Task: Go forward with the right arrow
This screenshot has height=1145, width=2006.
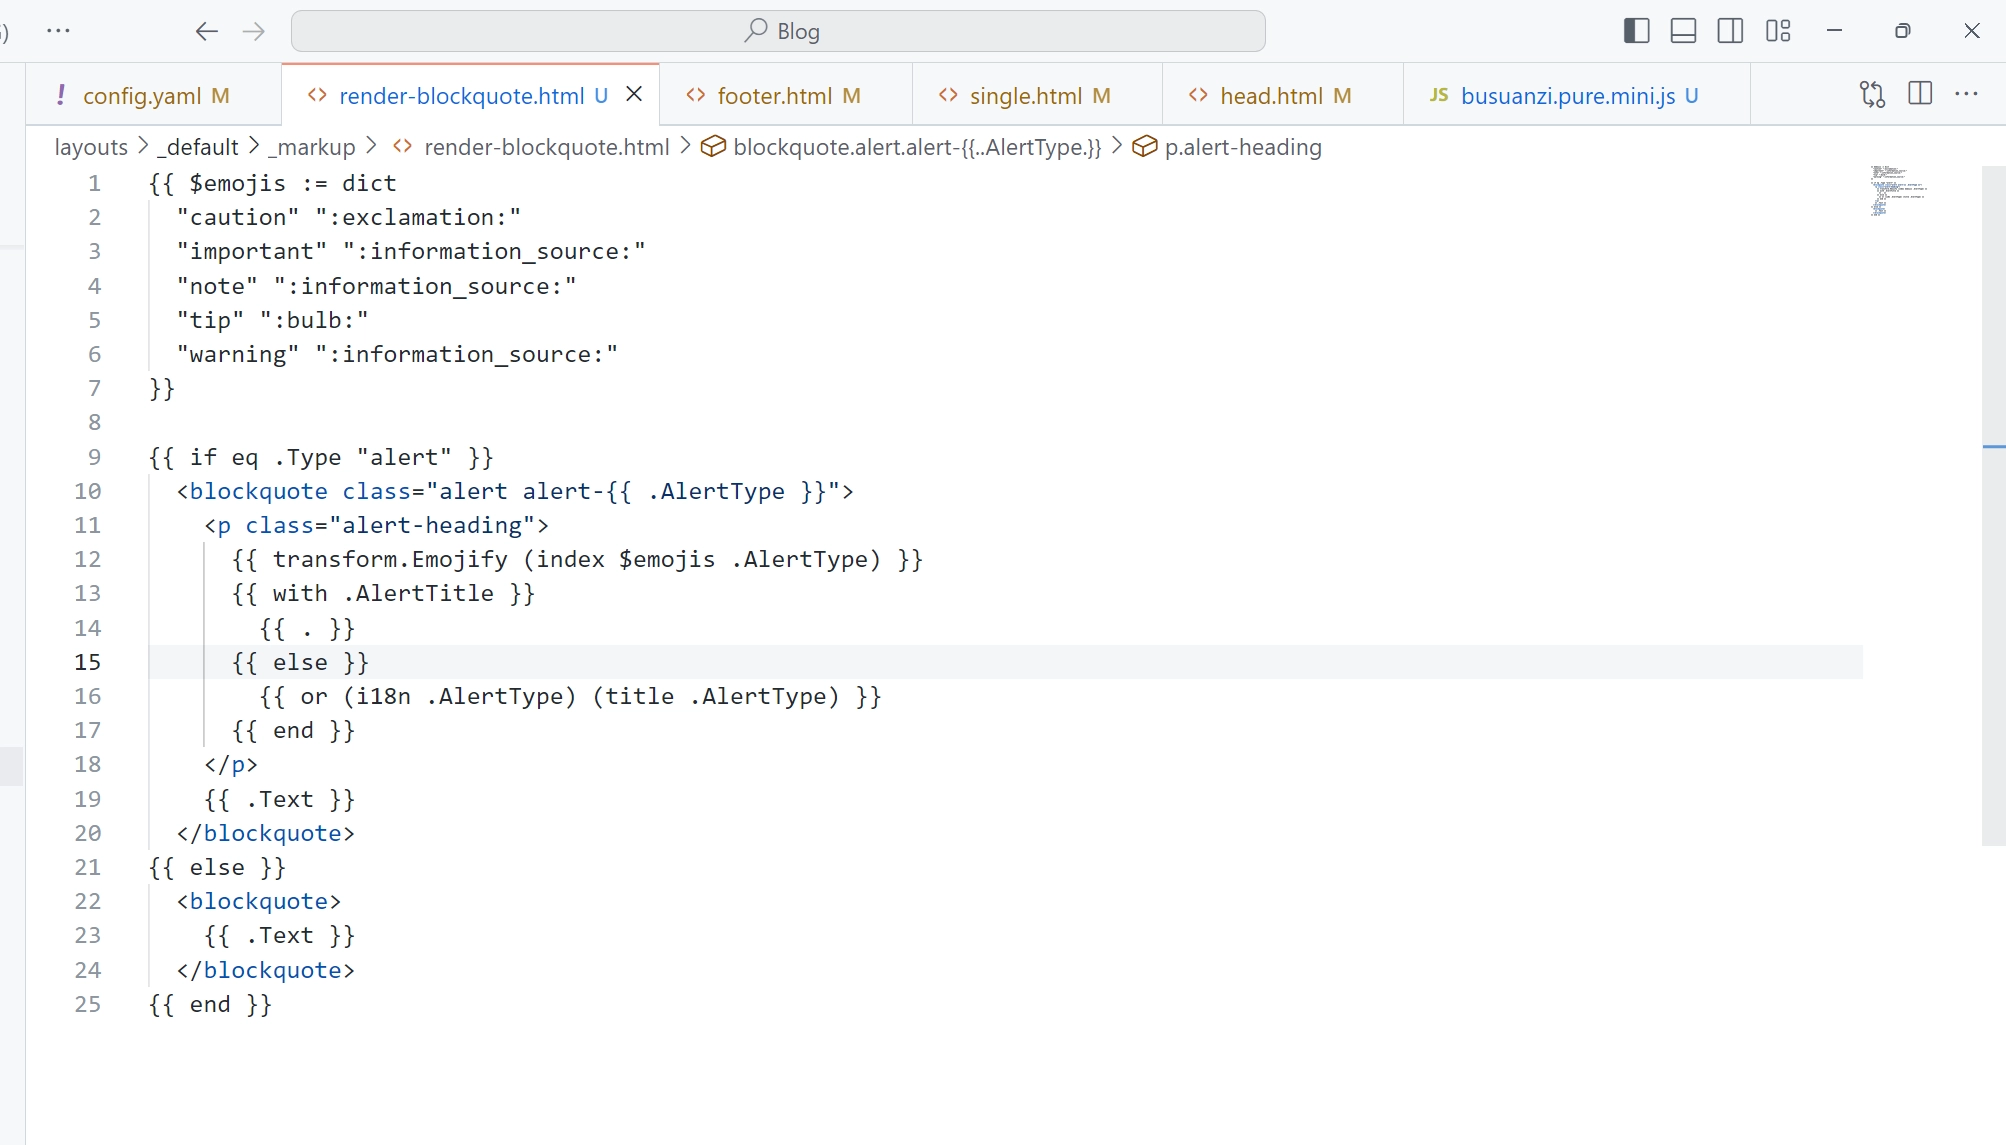Action: (254, 31)
